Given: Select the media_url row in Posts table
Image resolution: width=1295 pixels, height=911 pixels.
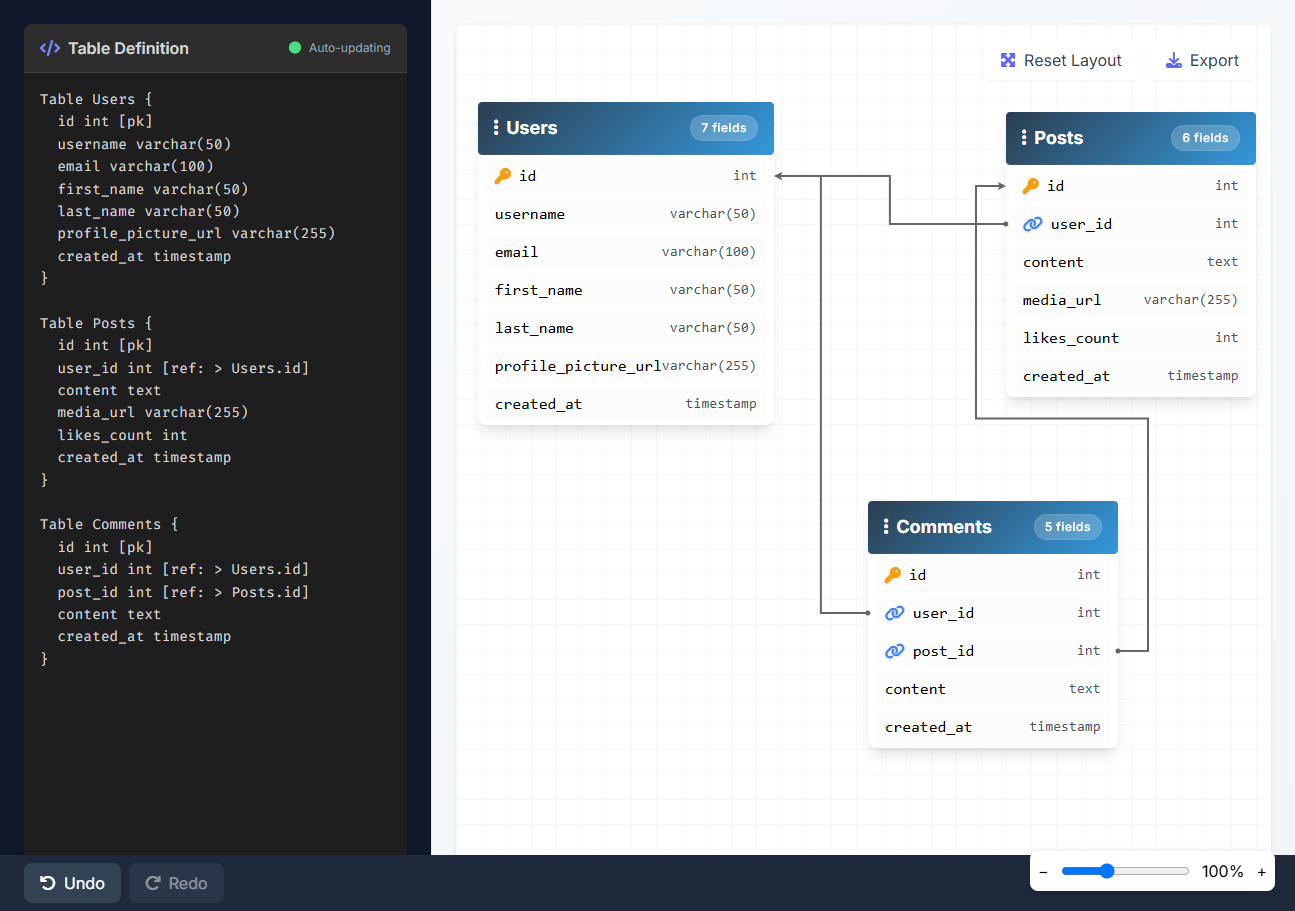Looking at the screenshot, I should (1131, 300).
